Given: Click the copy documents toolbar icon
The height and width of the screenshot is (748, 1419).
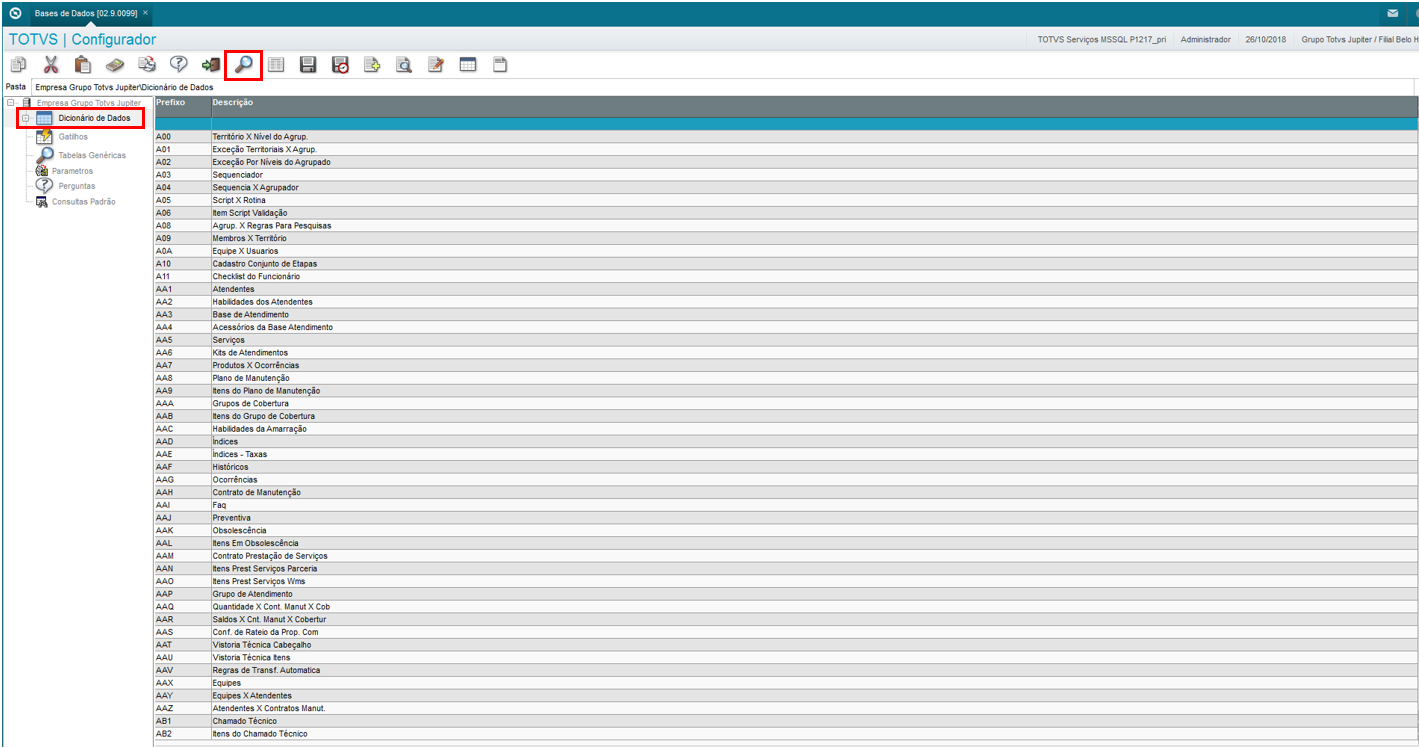Looking at the screenshot, I should (18, 65).
